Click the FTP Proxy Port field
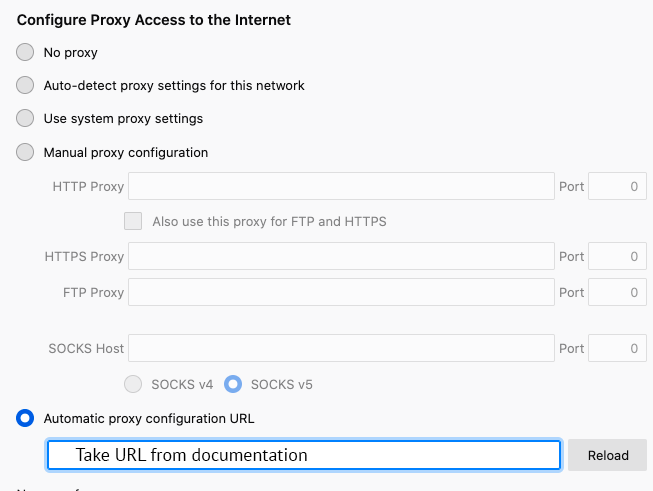Screen dimensions: 653x491 click(x=617, y=292)
